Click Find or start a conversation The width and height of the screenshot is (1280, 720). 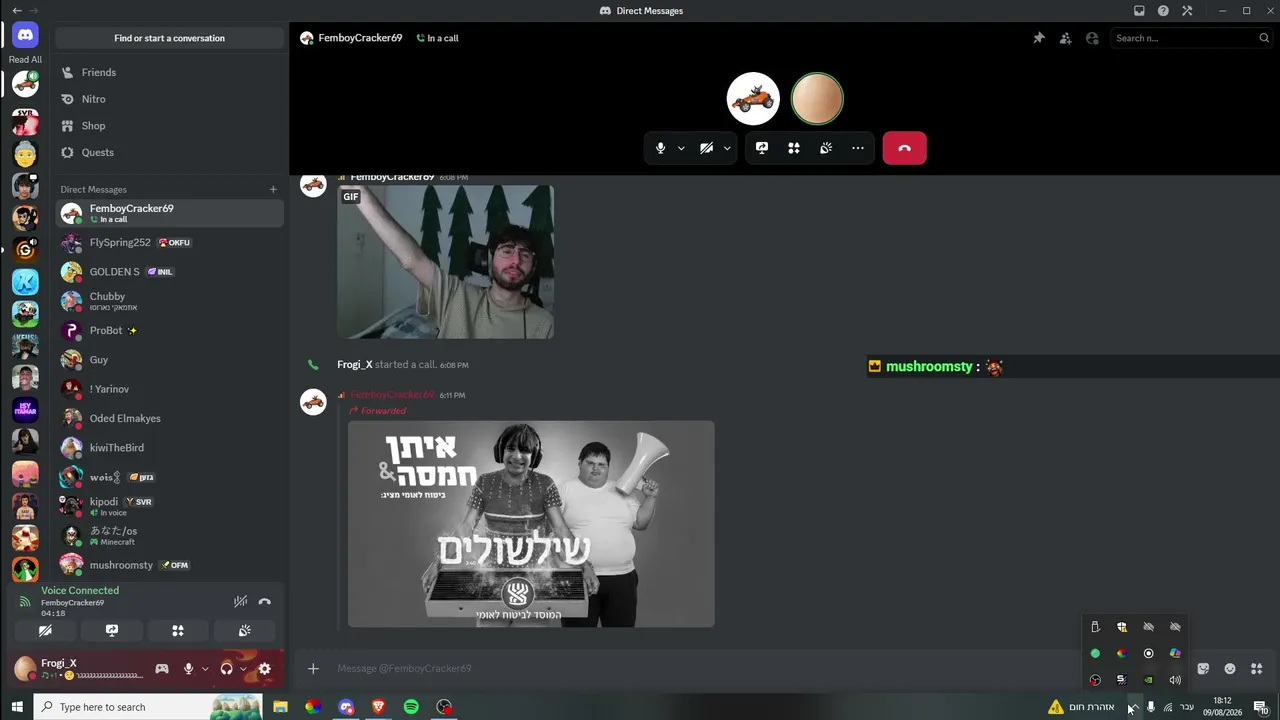[169, 38]
